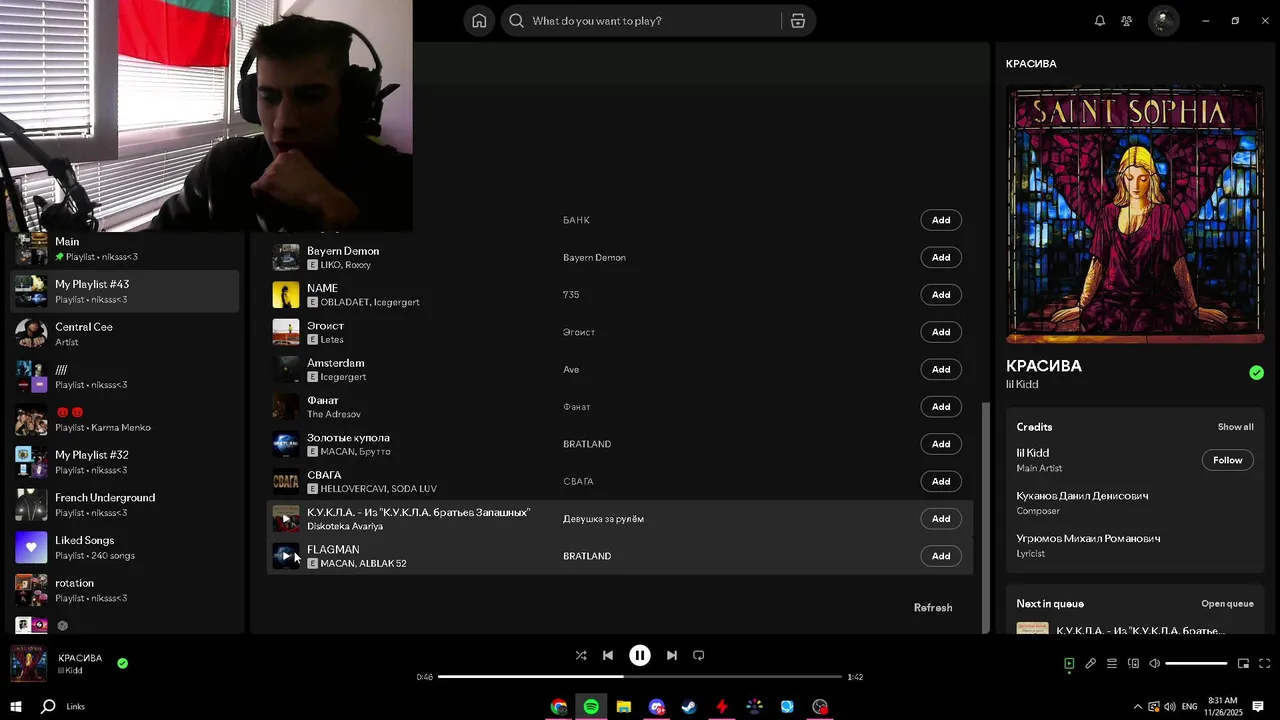The height and width of the screenshot is (720, 1280).
Task: Pause the current song
Action: pos(640,656)
